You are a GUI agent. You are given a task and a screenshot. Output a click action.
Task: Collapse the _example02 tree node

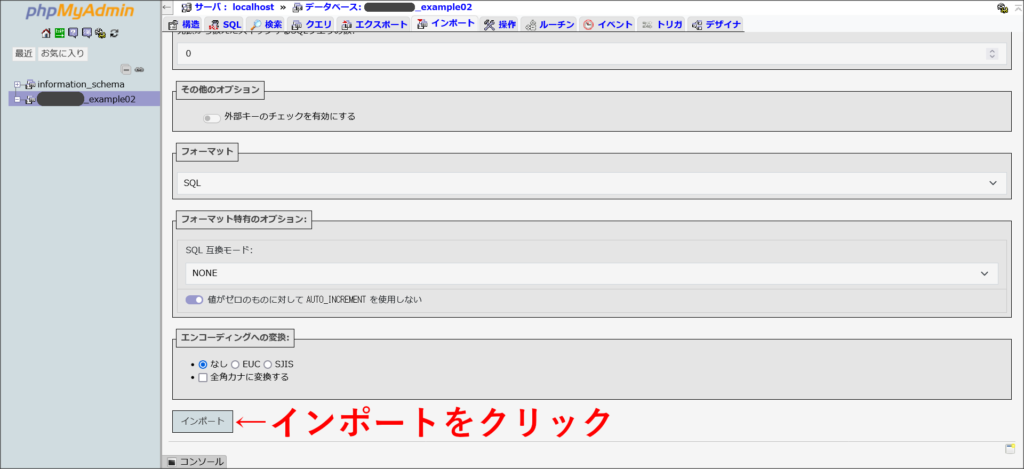(17, 99)
